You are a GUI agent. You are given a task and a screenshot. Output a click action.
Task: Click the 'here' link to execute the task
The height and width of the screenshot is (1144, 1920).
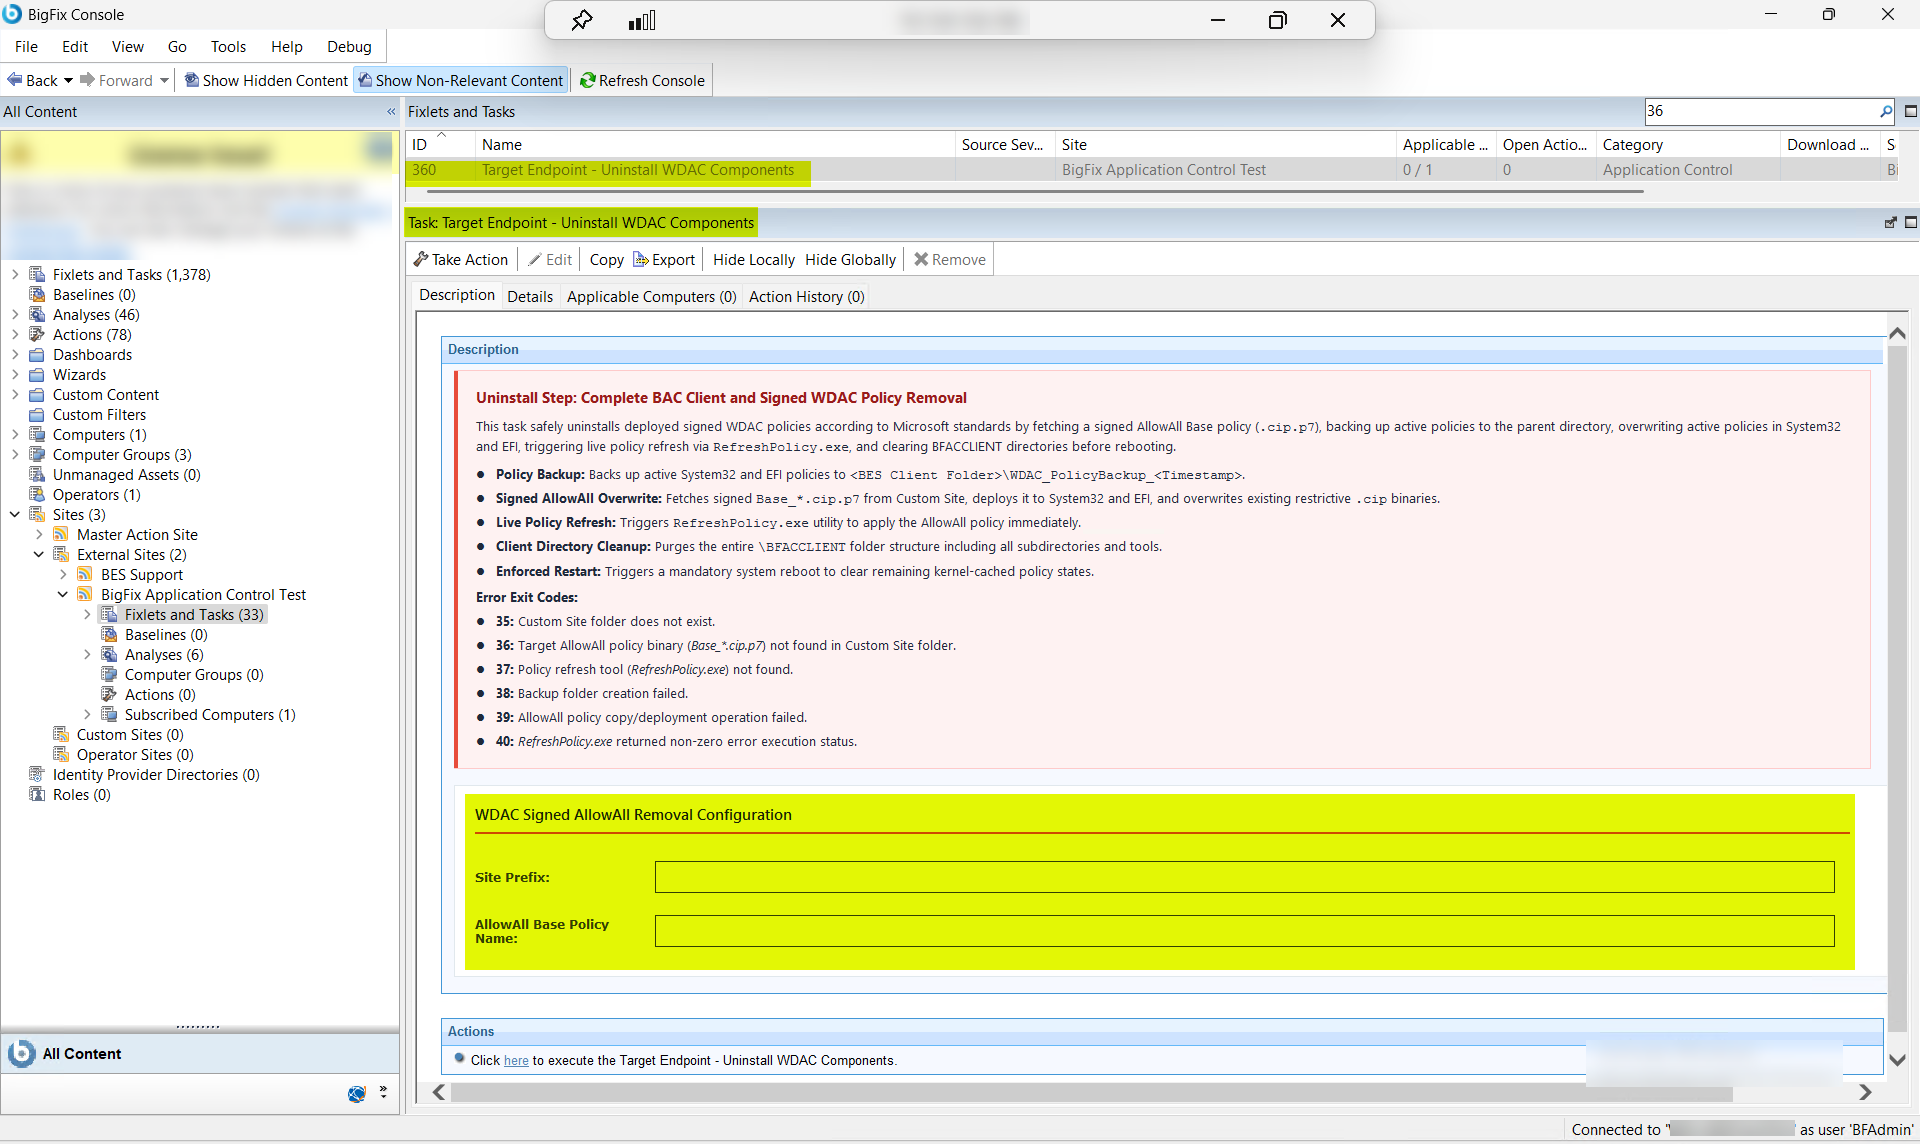coord(516,1060)
